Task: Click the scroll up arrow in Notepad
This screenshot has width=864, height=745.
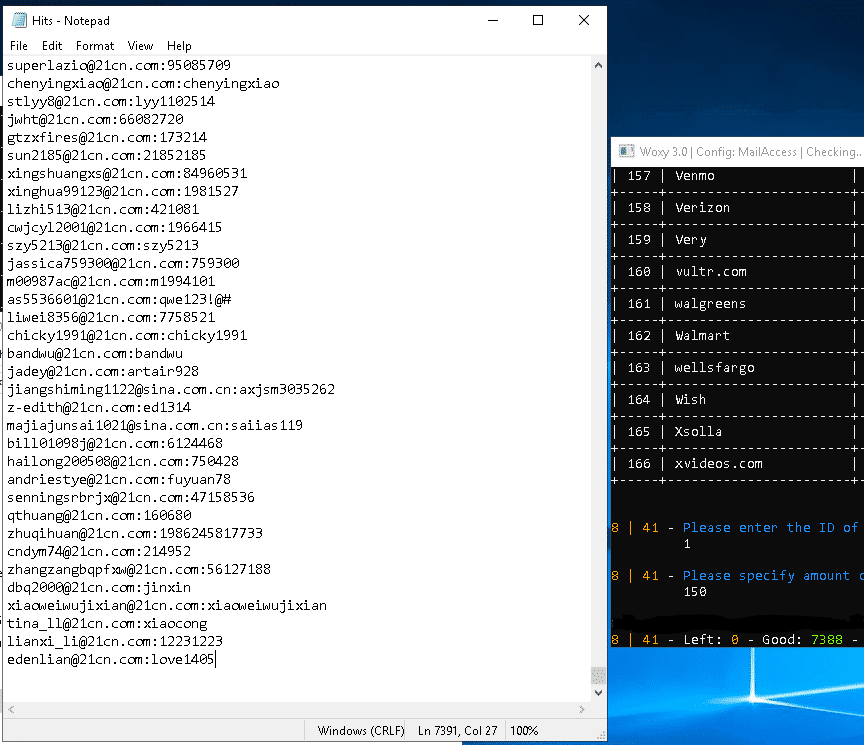Action: (598, 65)
